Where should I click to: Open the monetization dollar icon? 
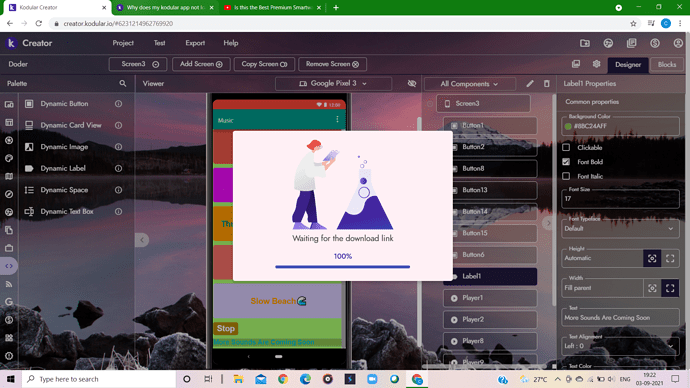(655, 43)
